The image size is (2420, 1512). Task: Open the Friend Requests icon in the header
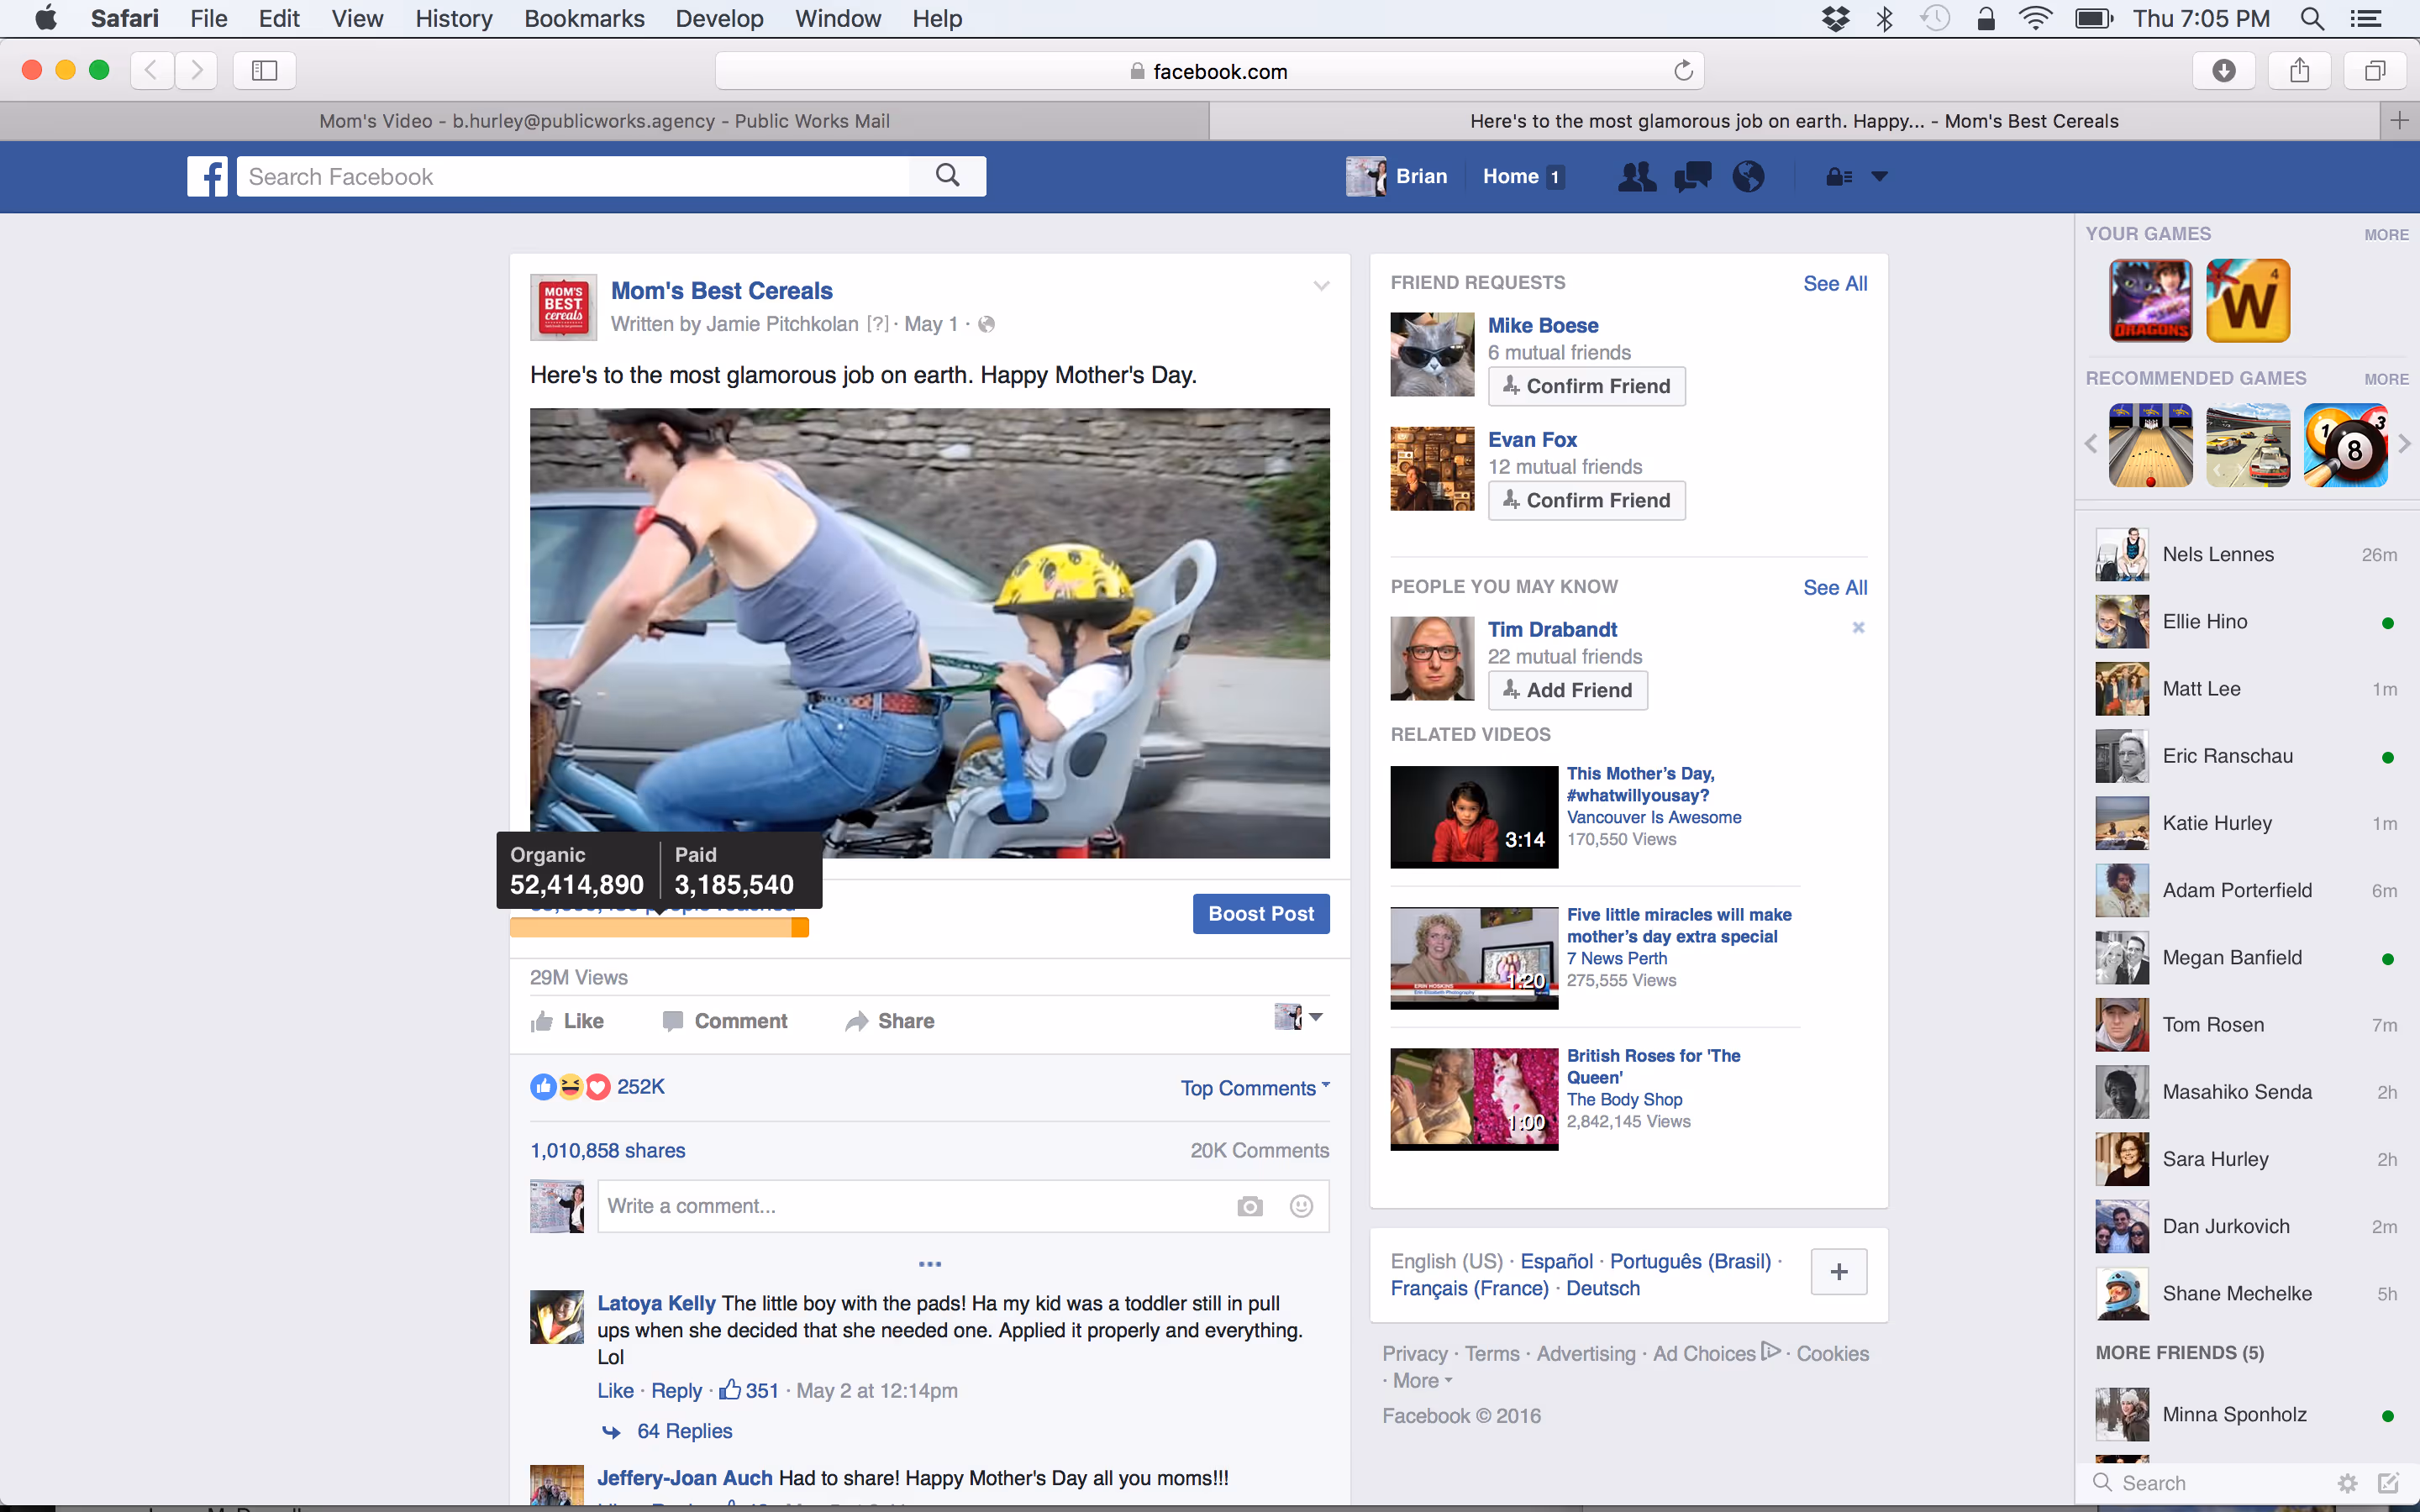pos(1636,177)
